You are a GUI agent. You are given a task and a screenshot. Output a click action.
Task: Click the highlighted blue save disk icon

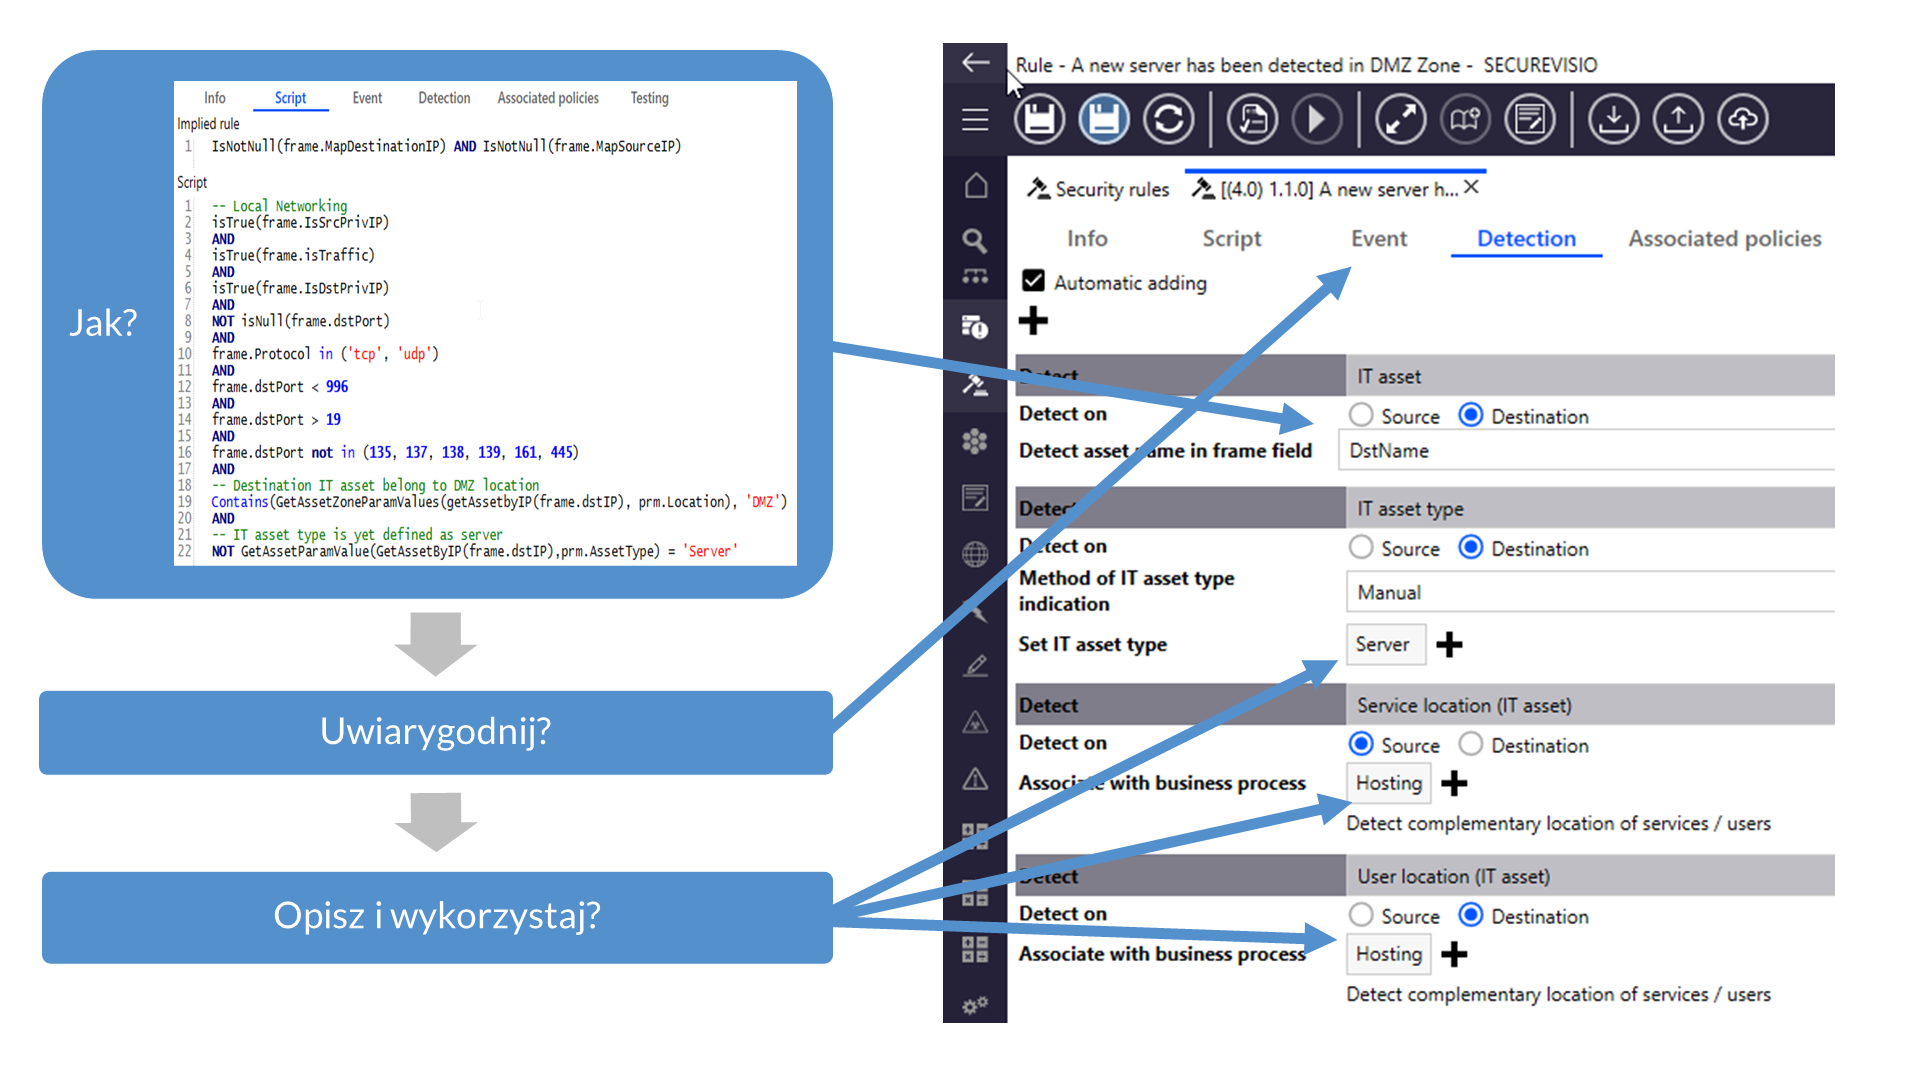pyautogui.click(x=1104, y=120)
